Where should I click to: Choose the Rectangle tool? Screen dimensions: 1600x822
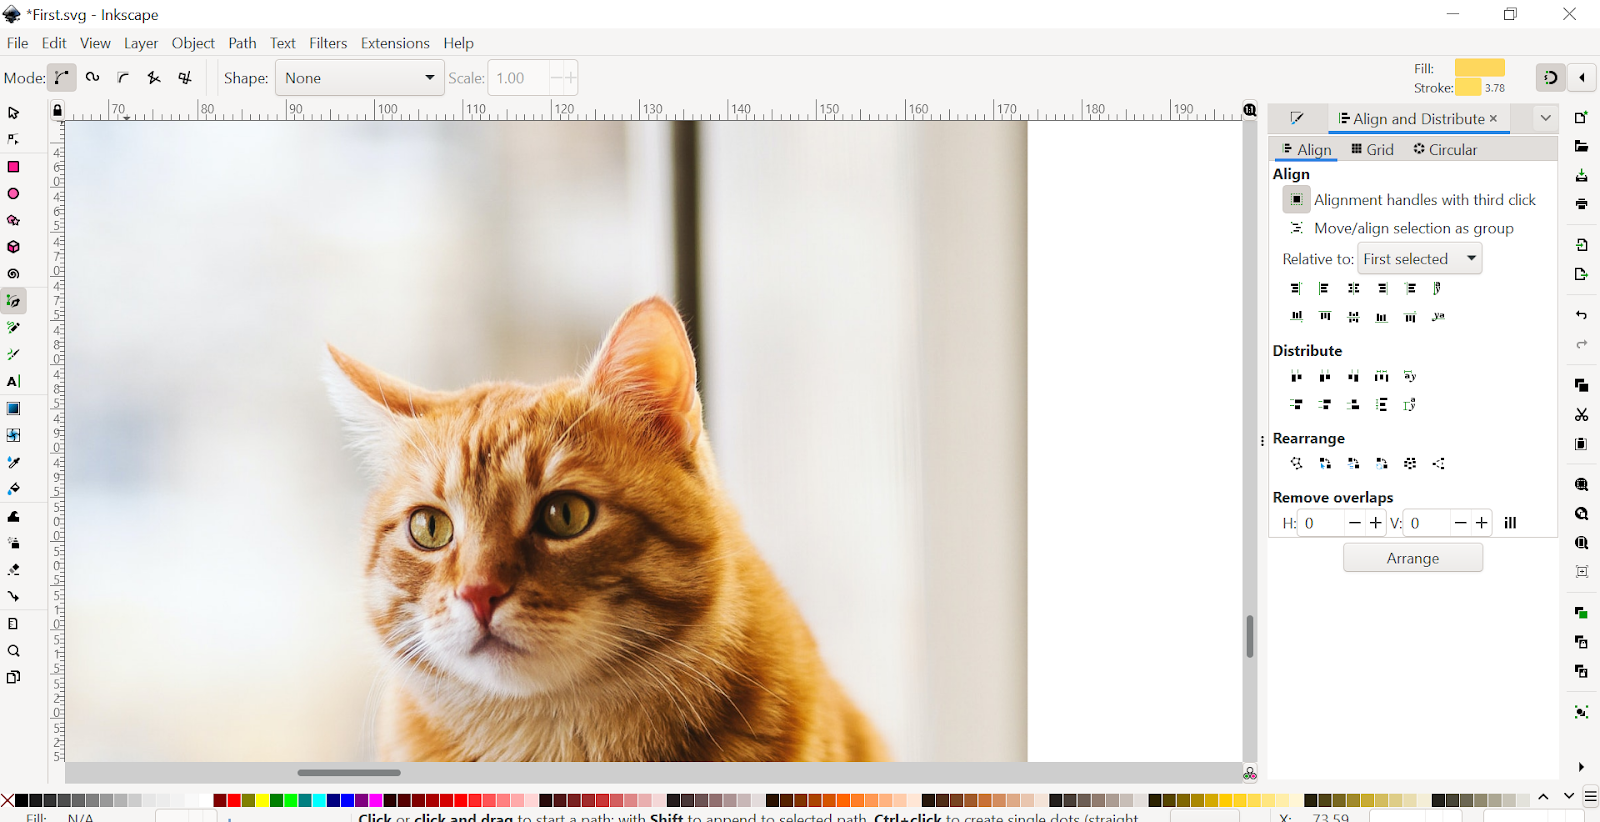[14, 167]
